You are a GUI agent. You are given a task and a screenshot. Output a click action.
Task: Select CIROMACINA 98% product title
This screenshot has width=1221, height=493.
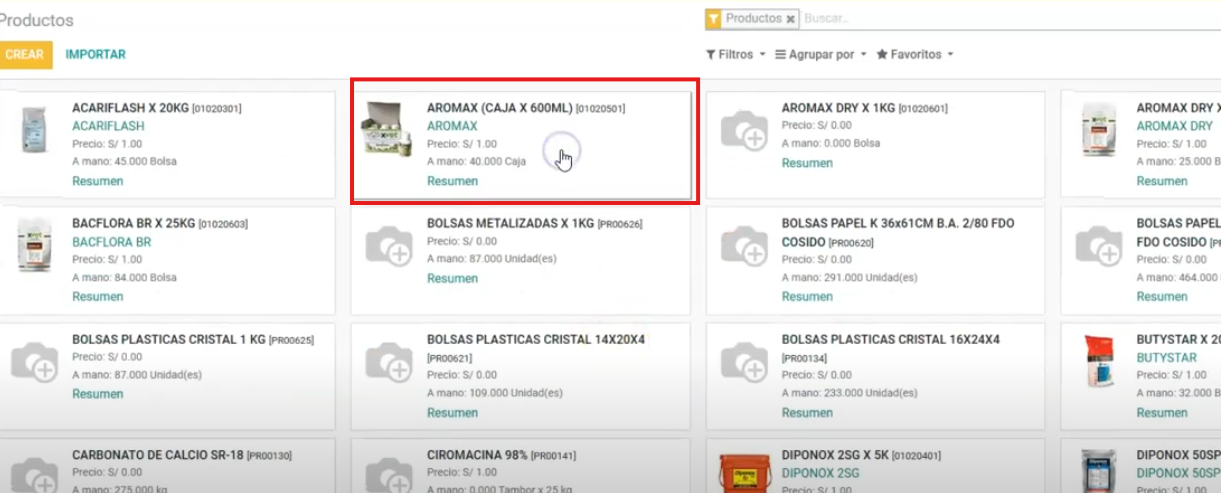477,455
